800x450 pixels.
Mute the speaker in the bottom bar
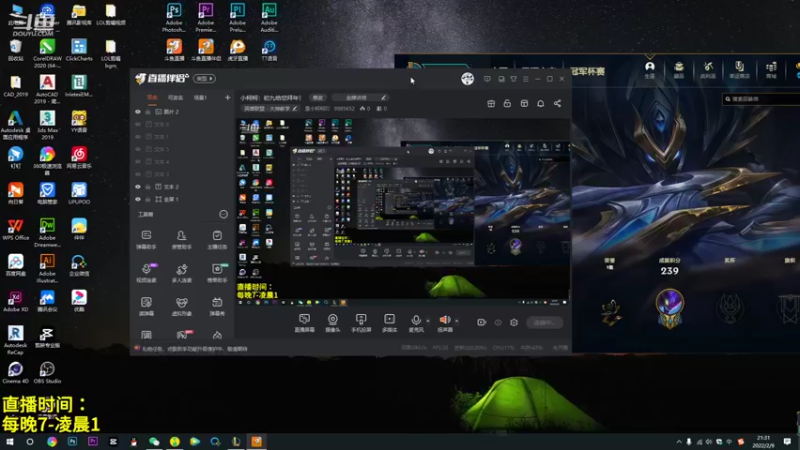tap(445, 320)
